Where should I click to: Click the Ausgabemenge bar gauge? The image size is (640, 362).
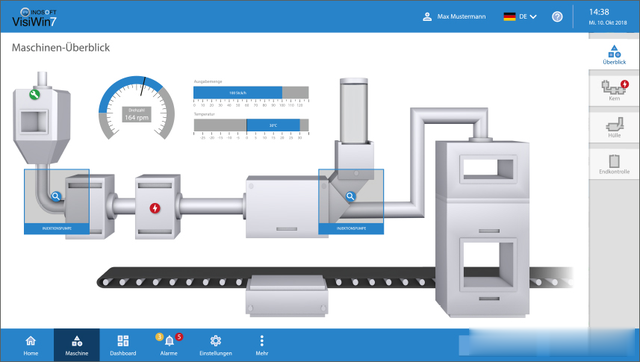[251, 93]
